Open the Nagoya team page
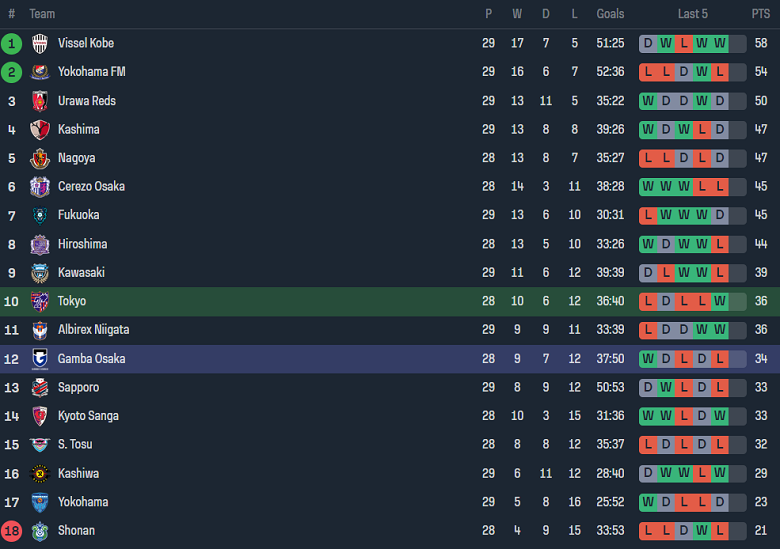 point(77,158)
